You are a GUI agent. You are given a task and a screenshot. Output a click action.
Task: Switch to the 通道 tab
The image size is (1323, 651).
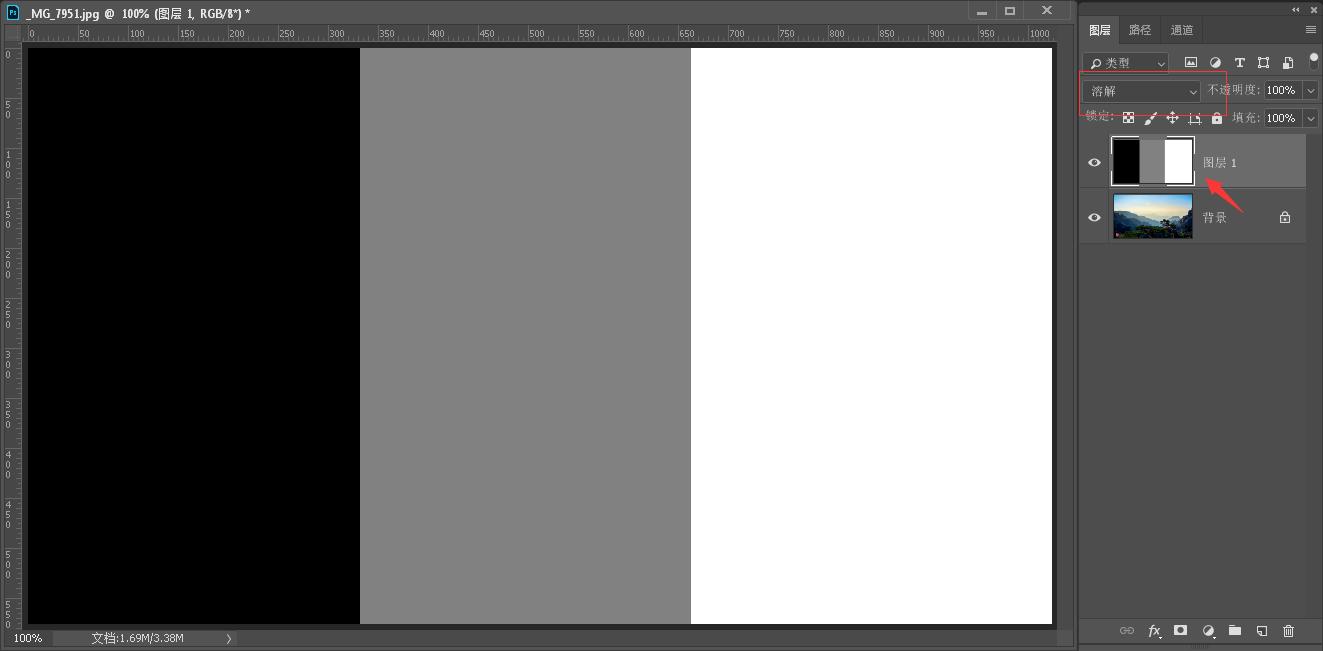1182,30
